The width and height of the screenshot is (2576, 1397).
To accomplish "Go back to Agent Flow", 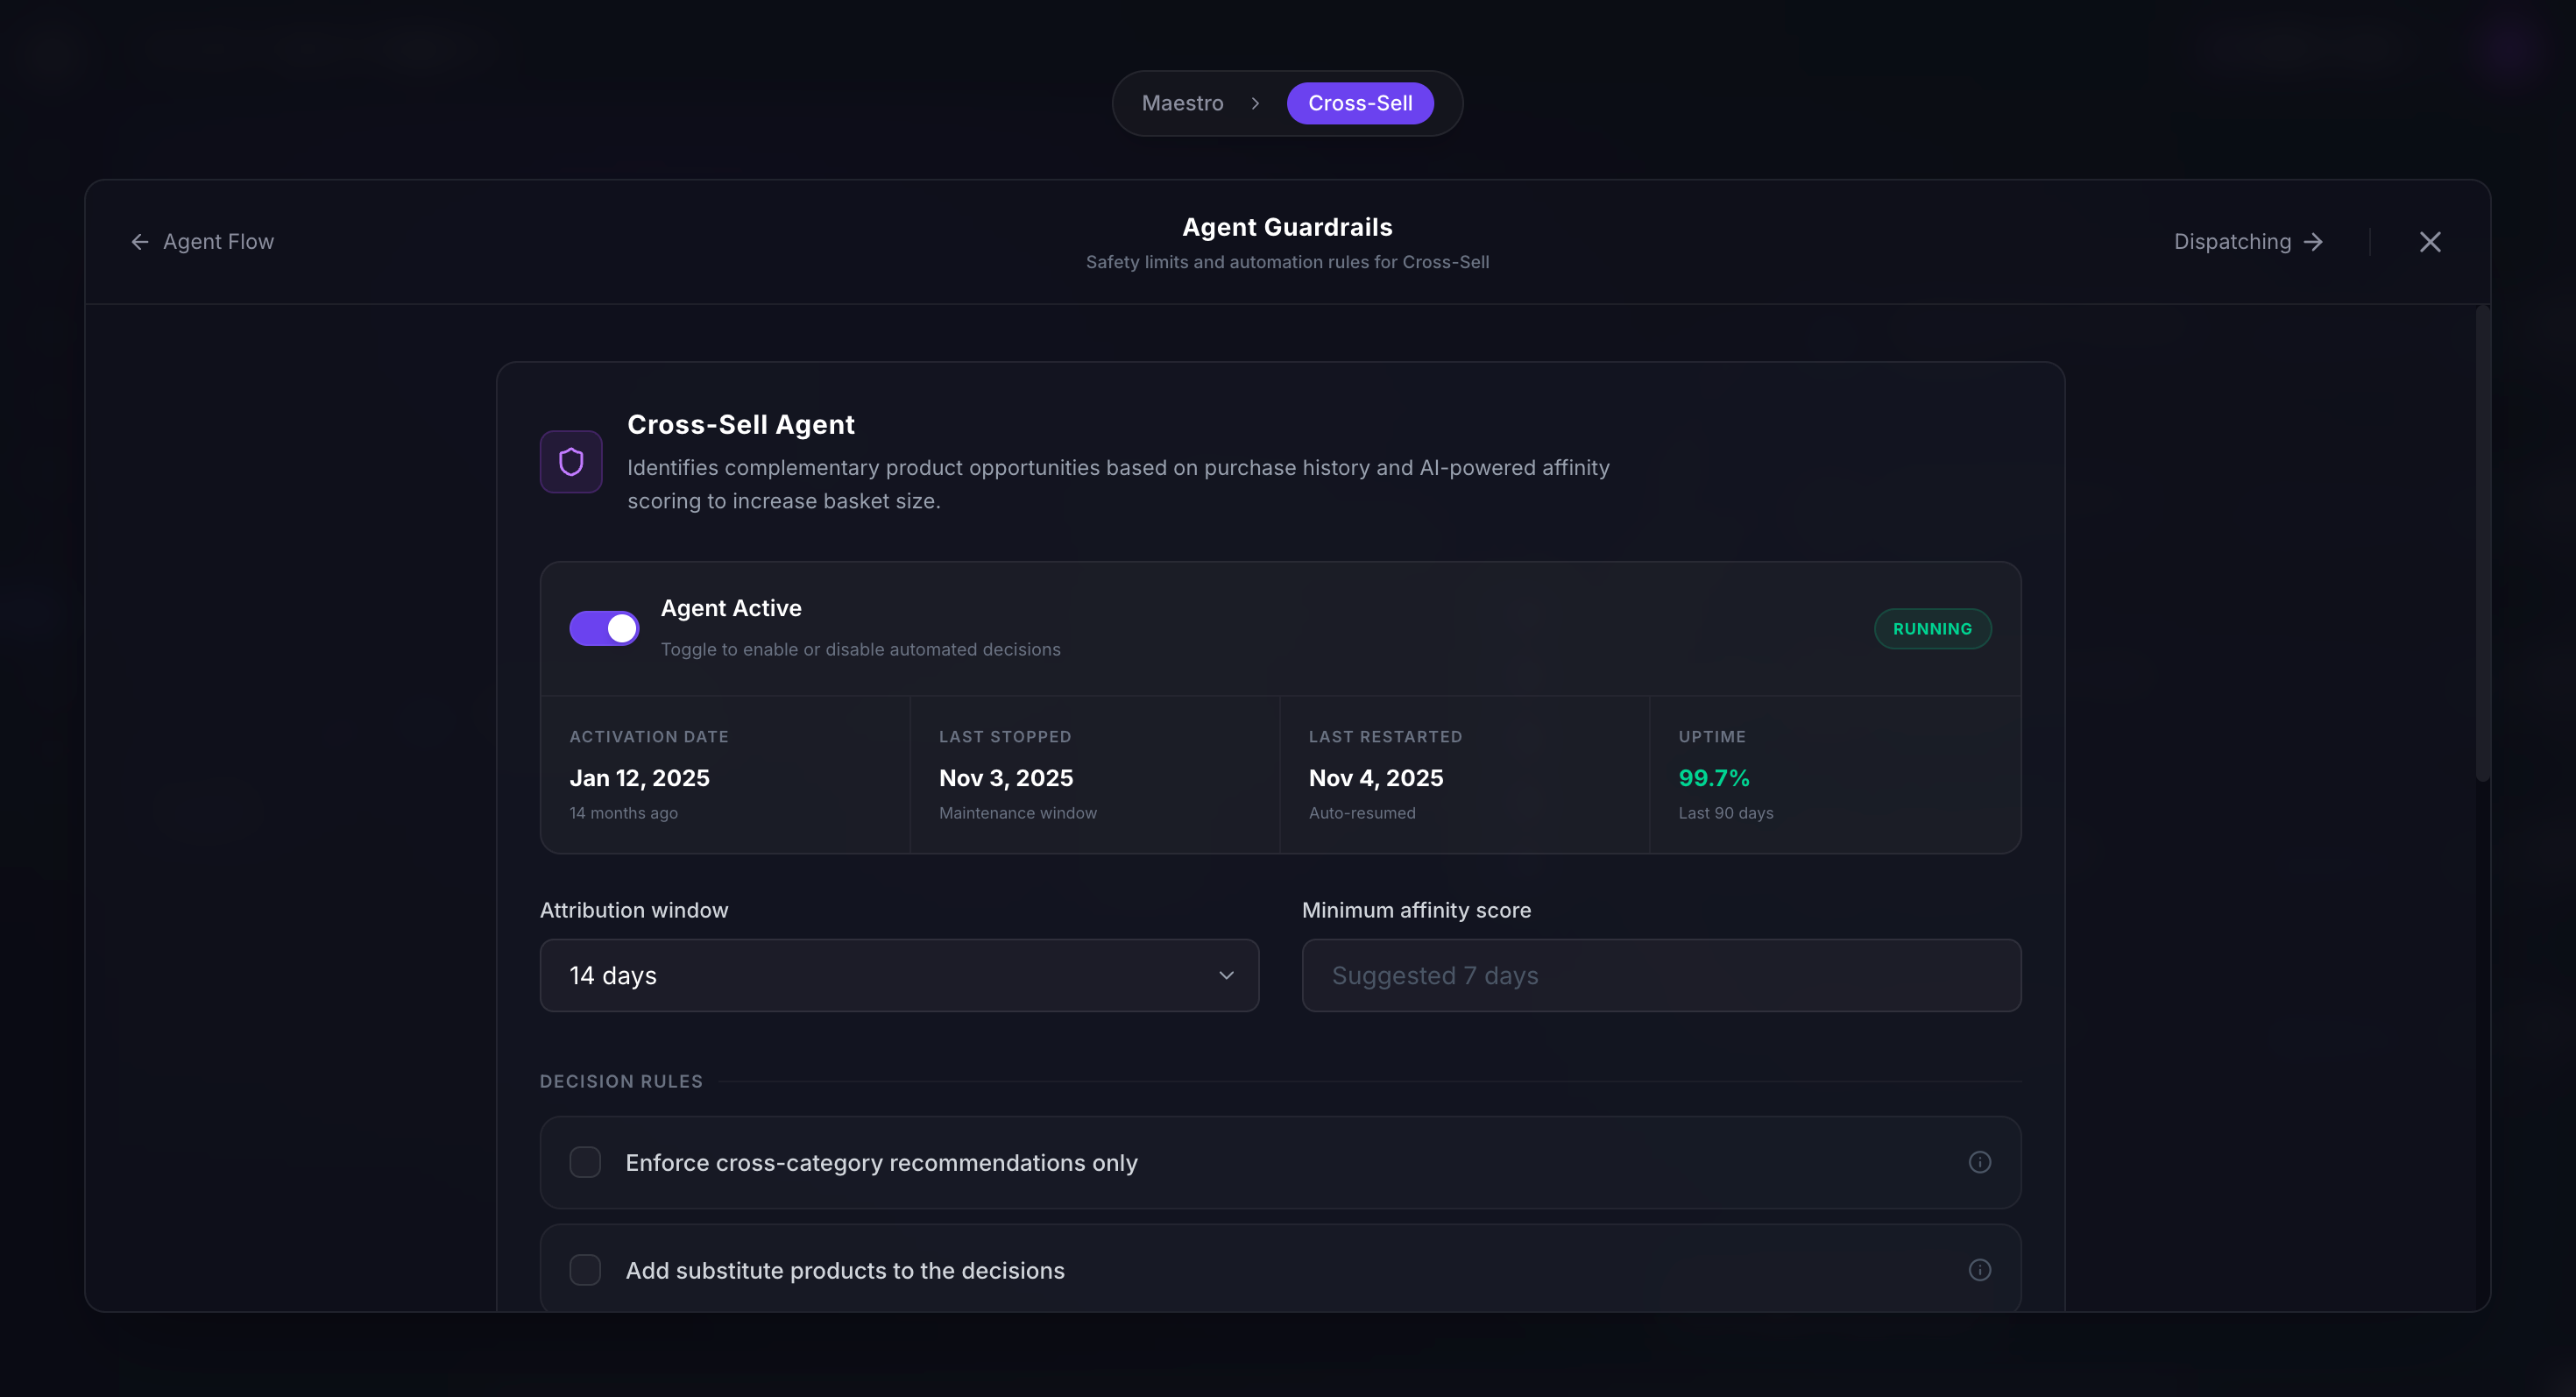I will coord(218,242).
